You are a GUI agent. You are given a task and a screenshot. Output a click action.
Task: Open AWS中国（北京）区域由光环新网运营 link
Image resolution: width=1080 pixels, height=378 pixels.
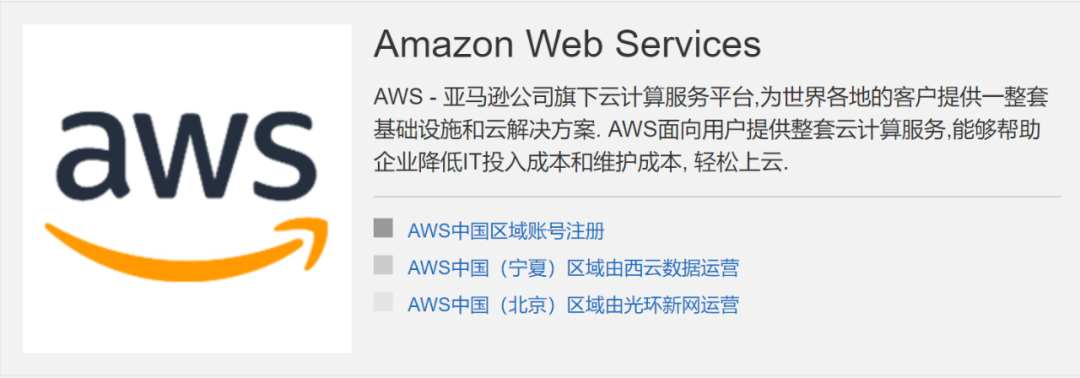(x=573, y=304)
